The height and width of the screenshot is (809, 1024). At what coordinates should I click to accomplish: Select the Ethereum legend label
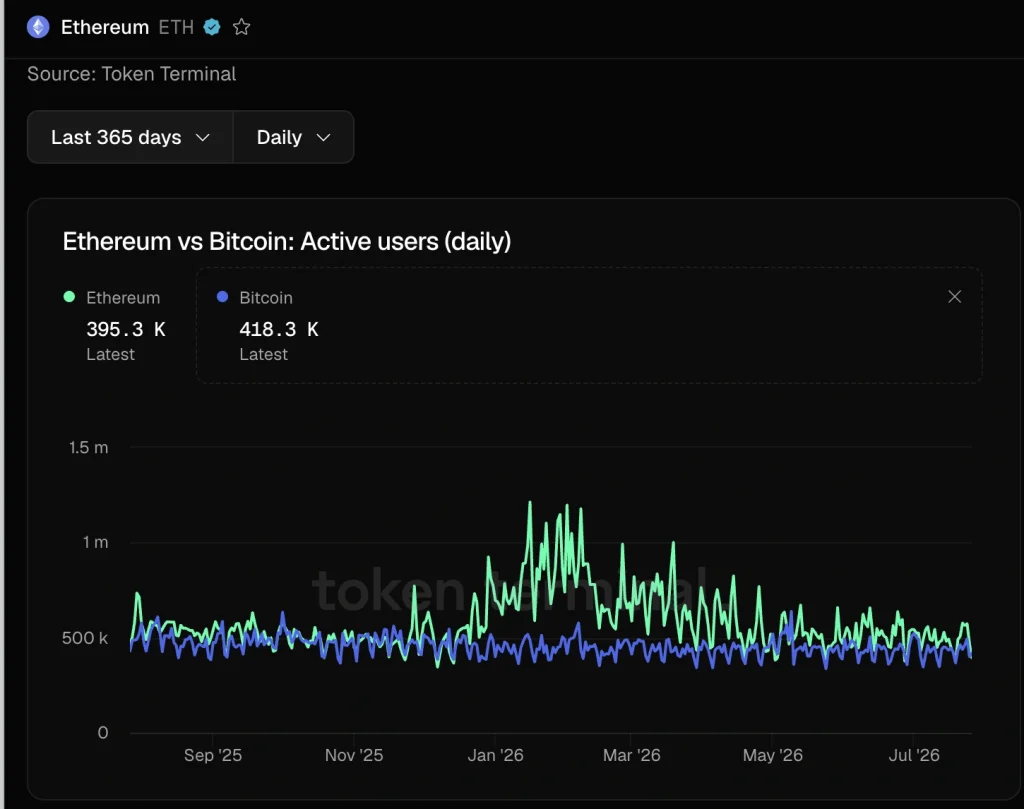pos(123,298)
